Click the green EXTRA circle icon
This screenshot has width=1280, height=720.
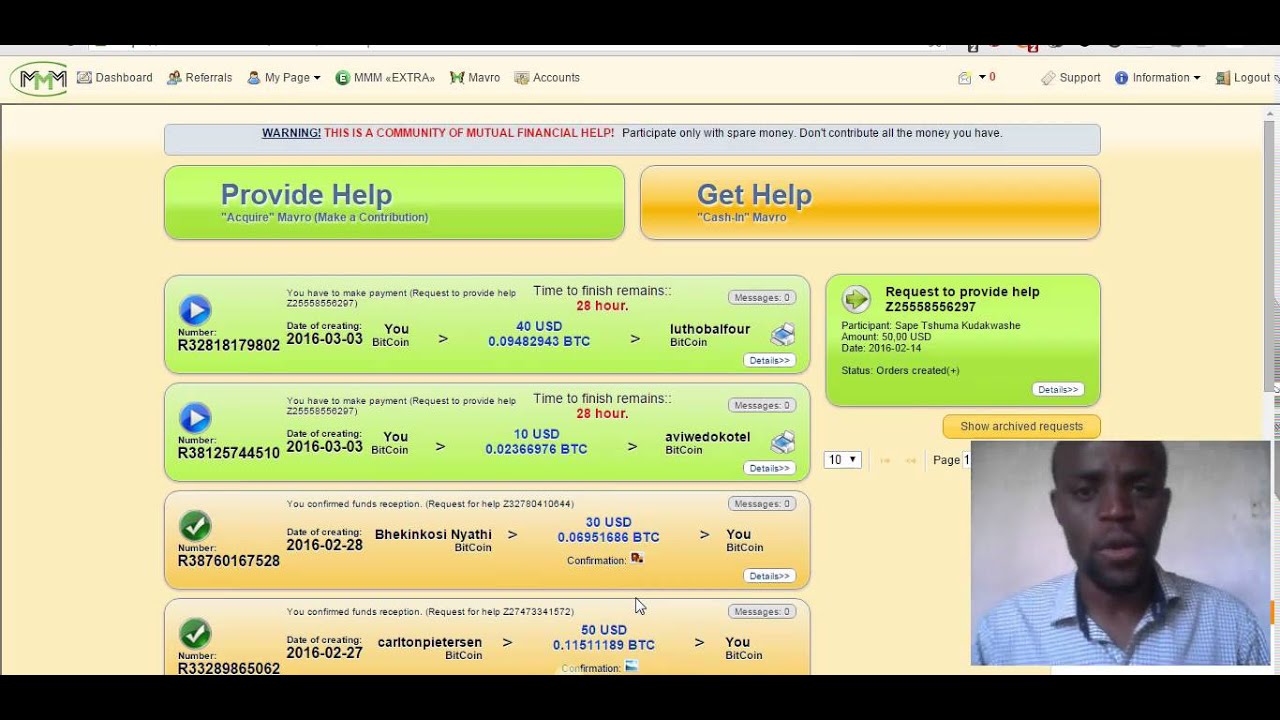[x=343, y=78]
